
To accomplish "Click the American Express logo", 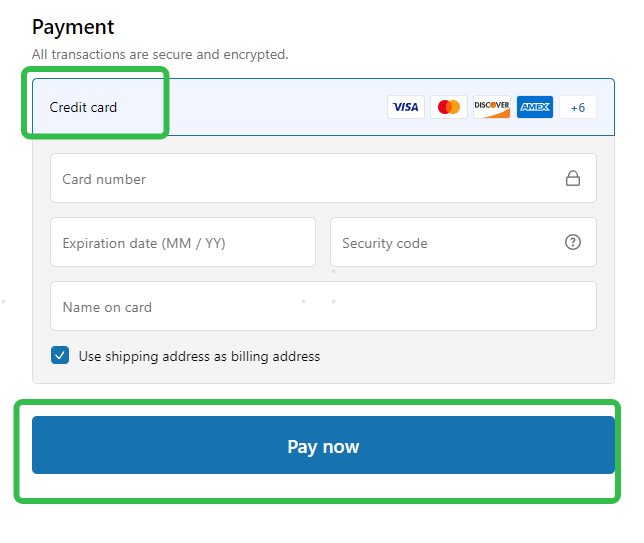I will click(x=535, y=107).
